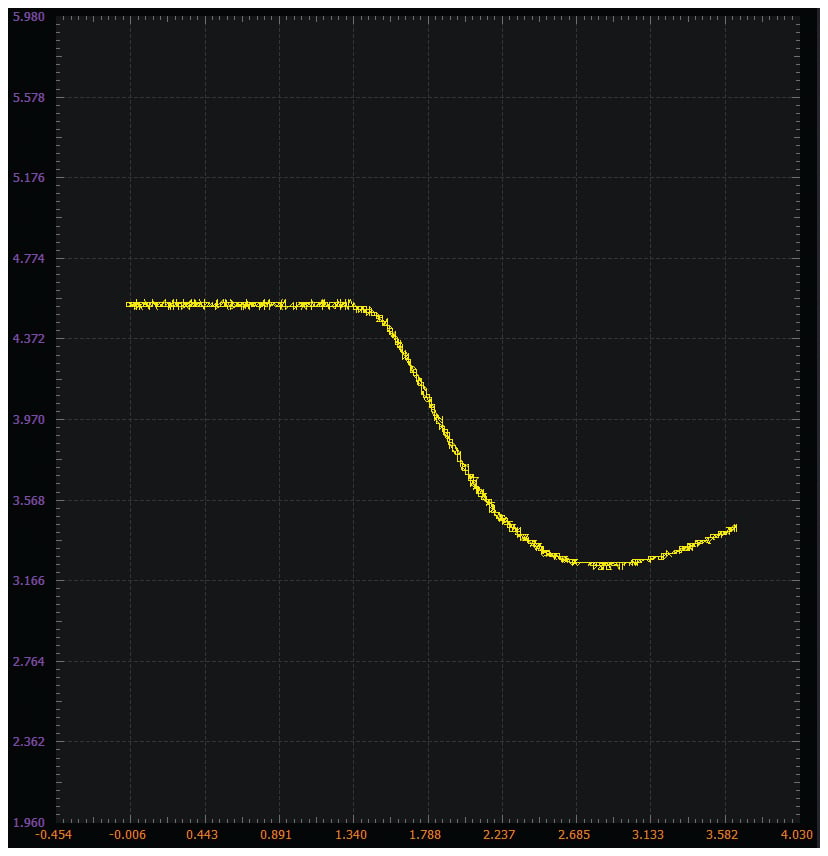Click the Y-axis label 2.764
Screen dimensions: 828x856
click(x=29, y=662)
